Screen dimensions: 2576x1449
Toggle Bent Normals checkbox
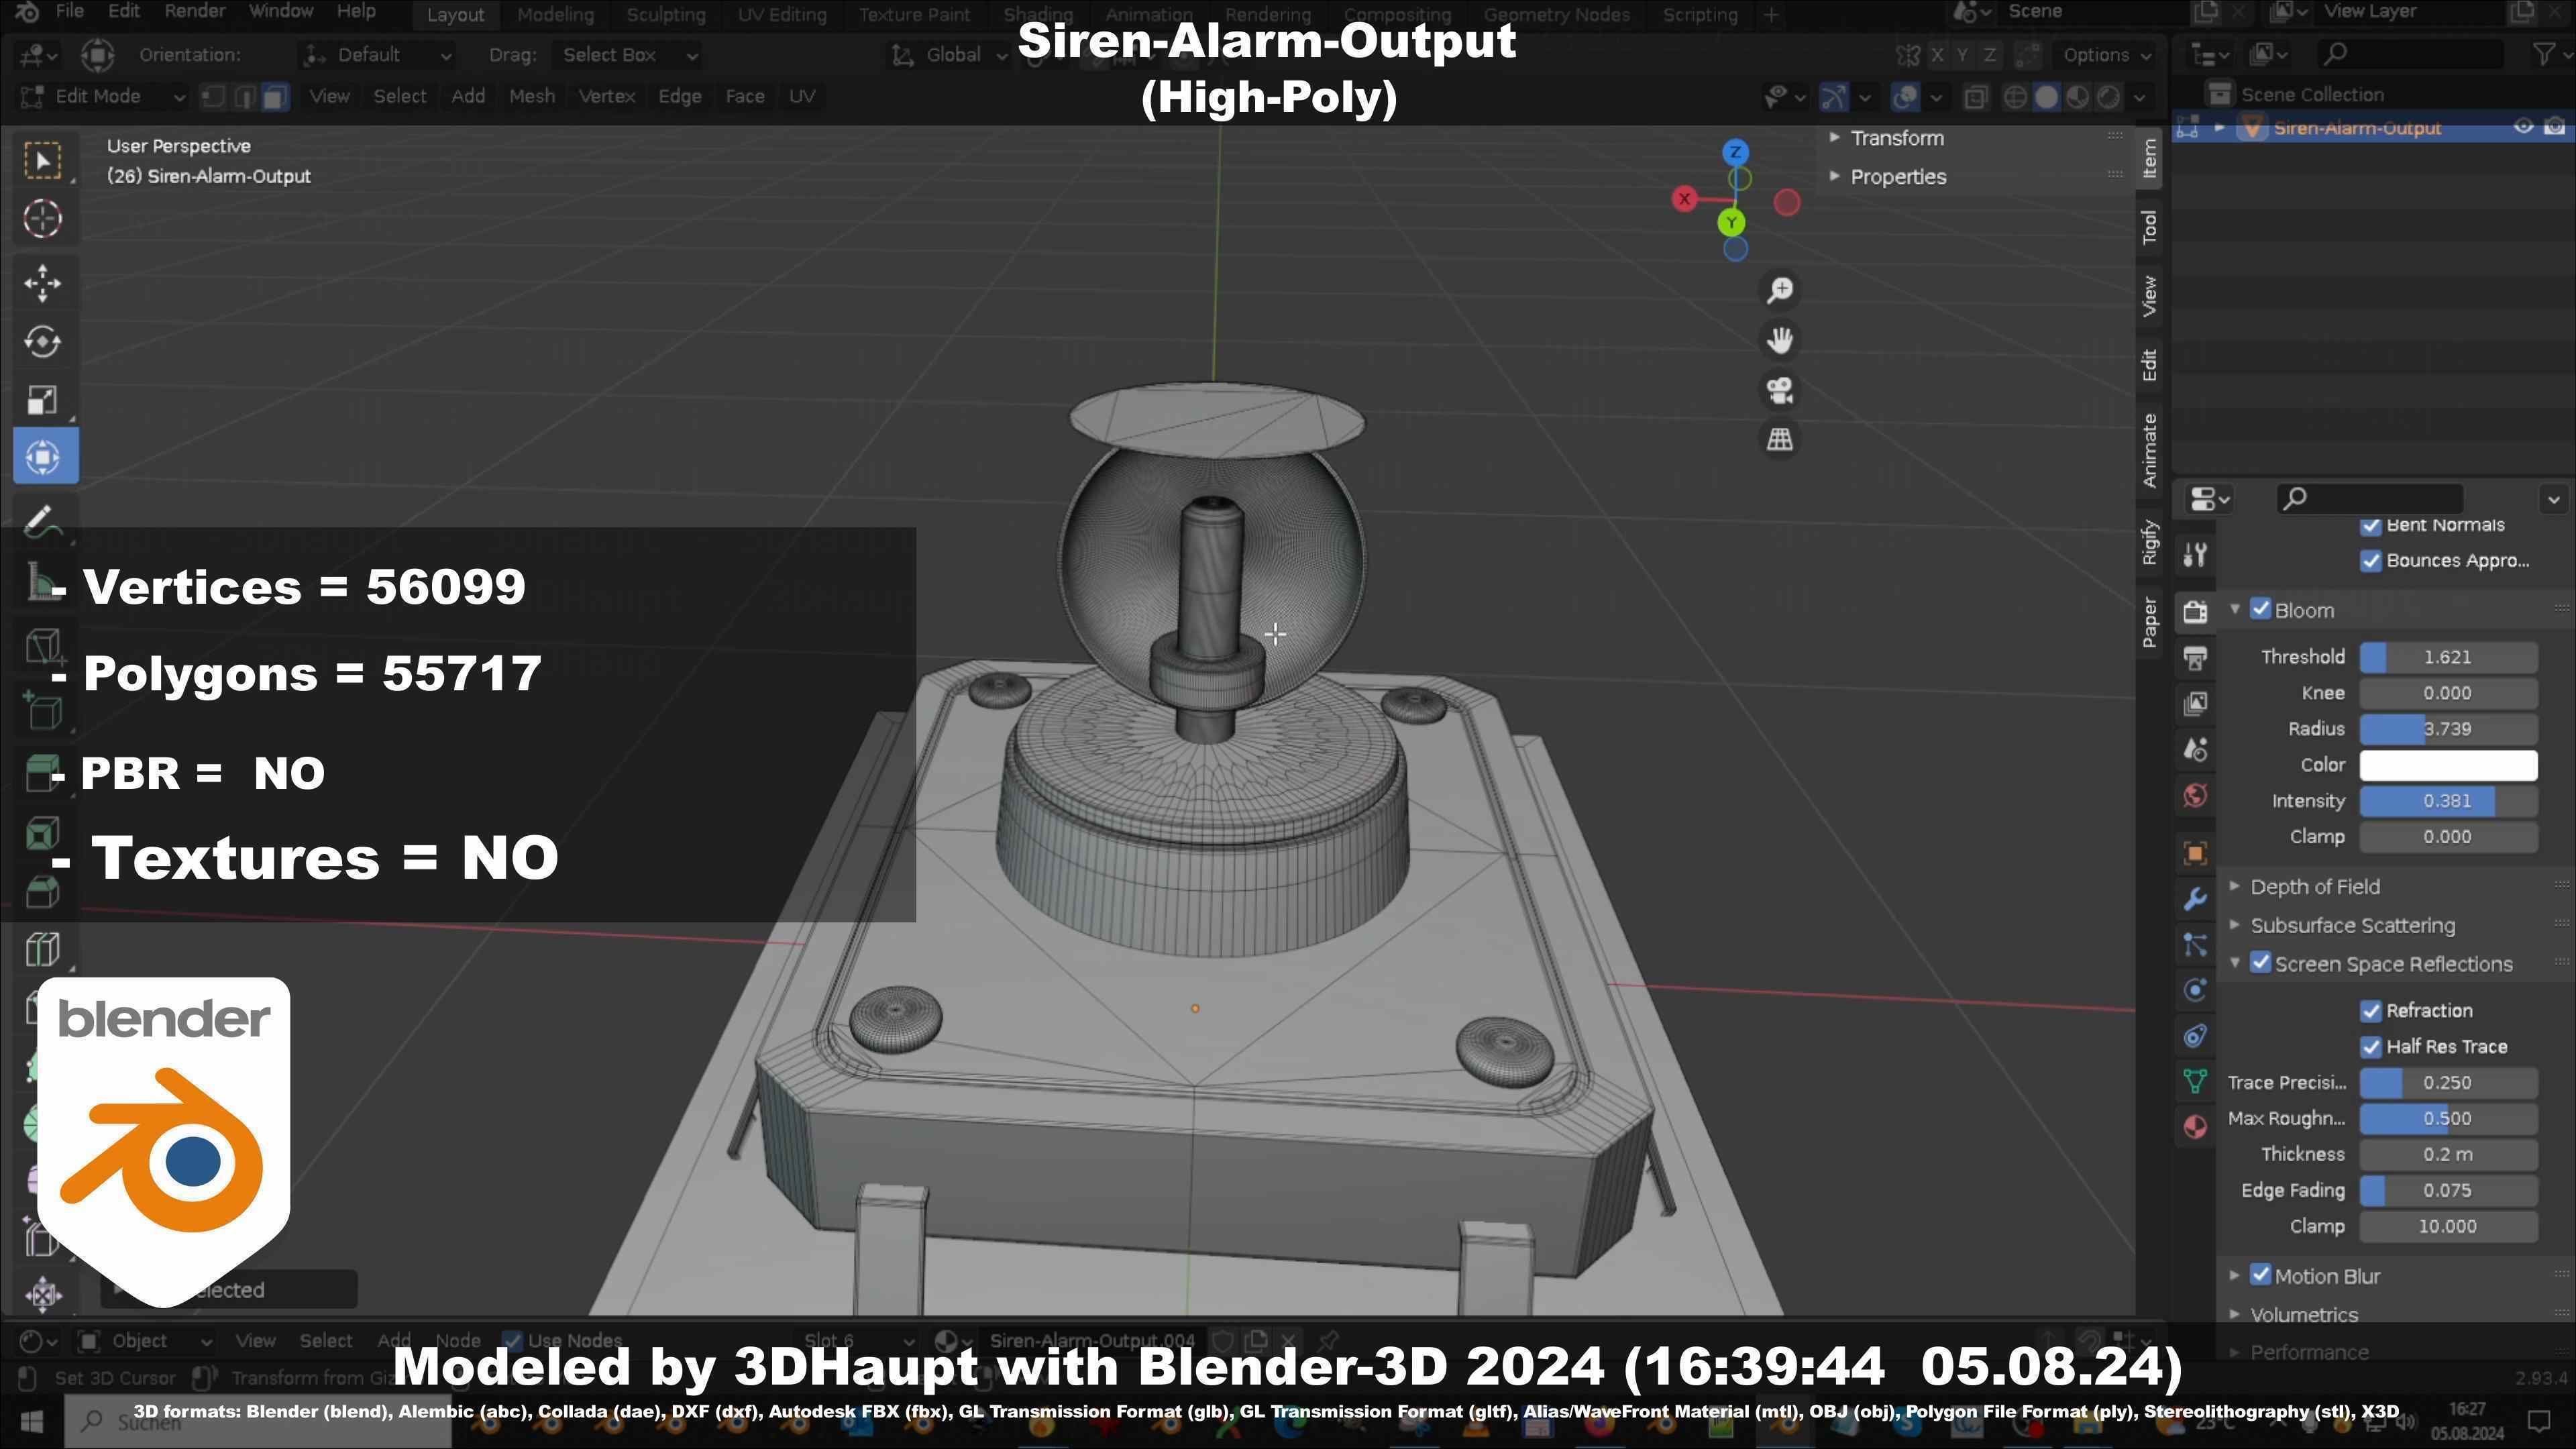coord(2370,526)
